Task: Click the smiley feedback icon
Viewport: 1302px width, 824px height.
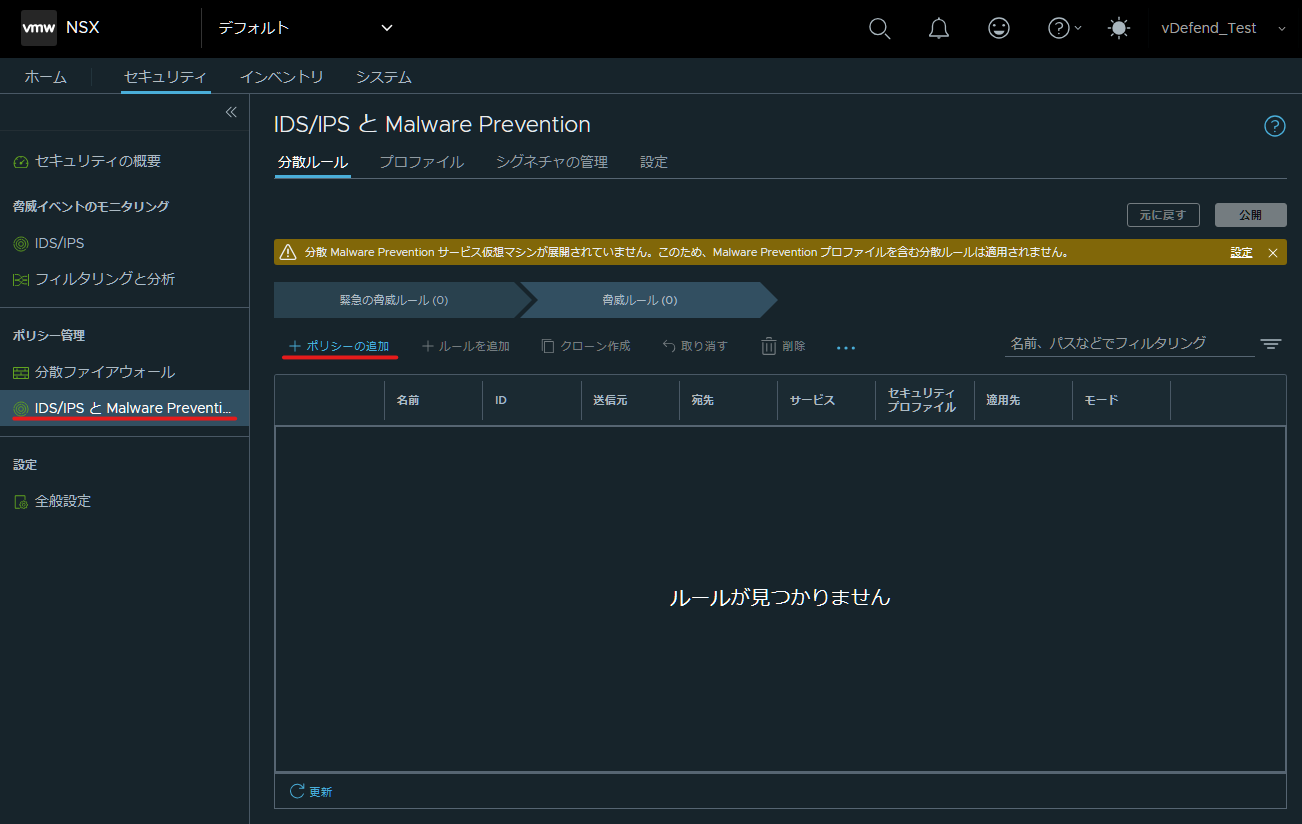Action: tap(998, 28)
